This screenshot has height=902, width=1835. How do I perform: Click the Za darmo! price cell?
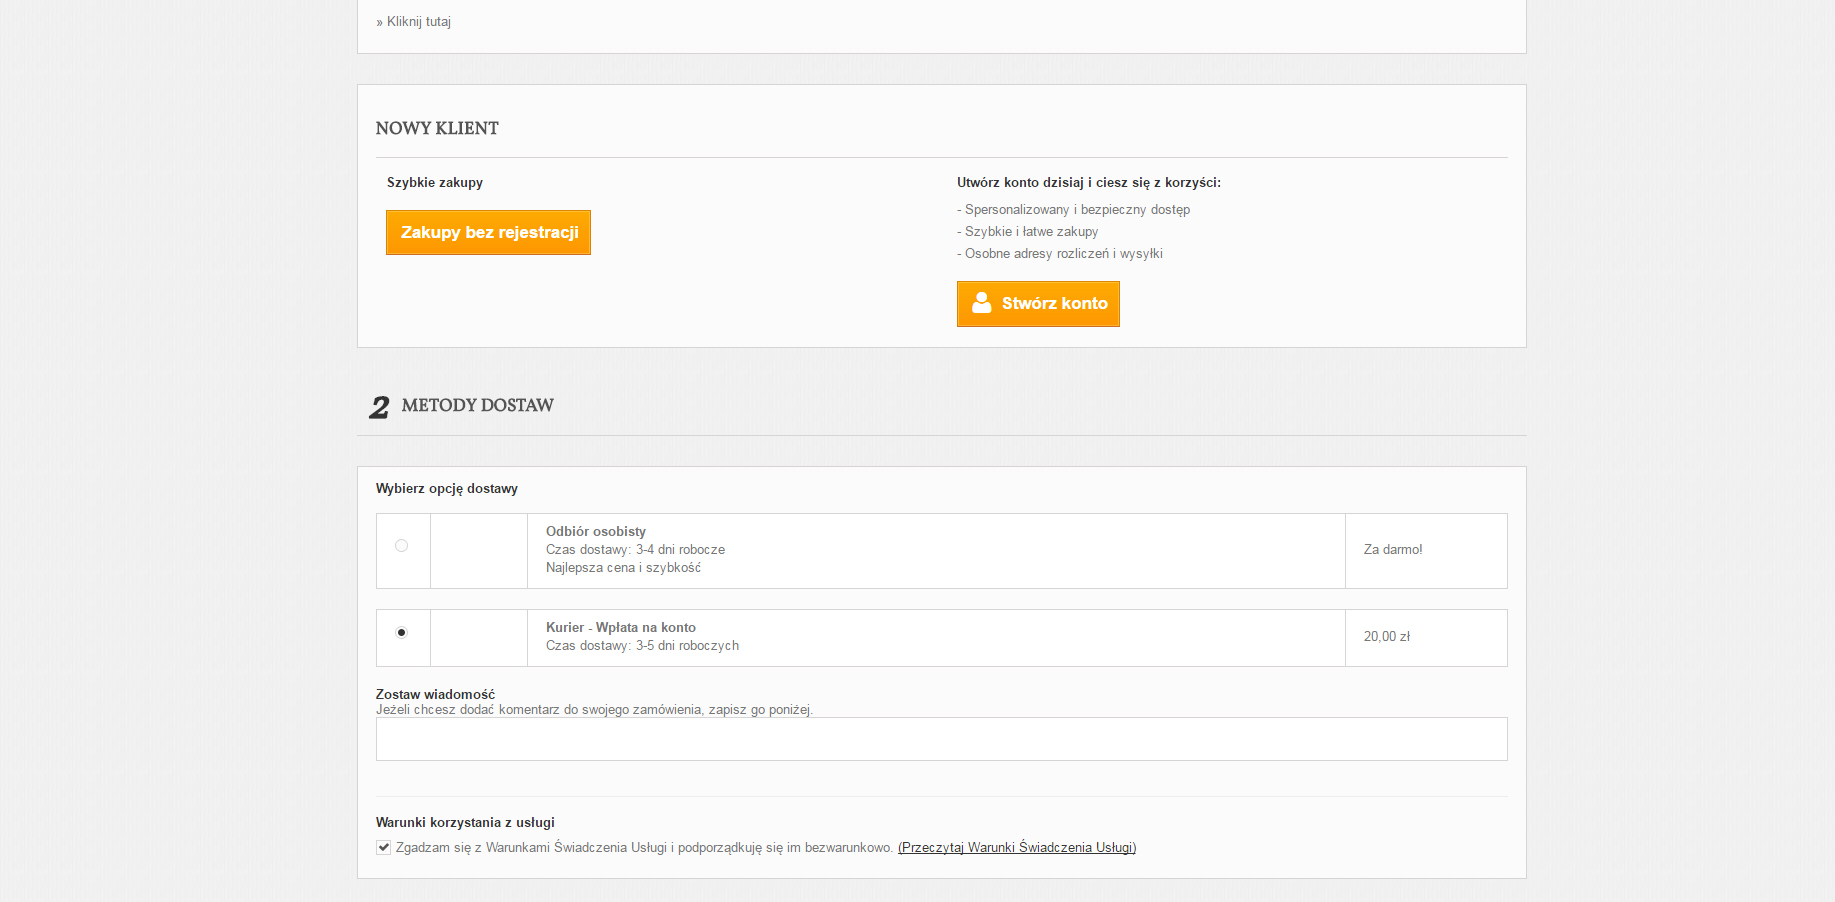pos(1393,550)
